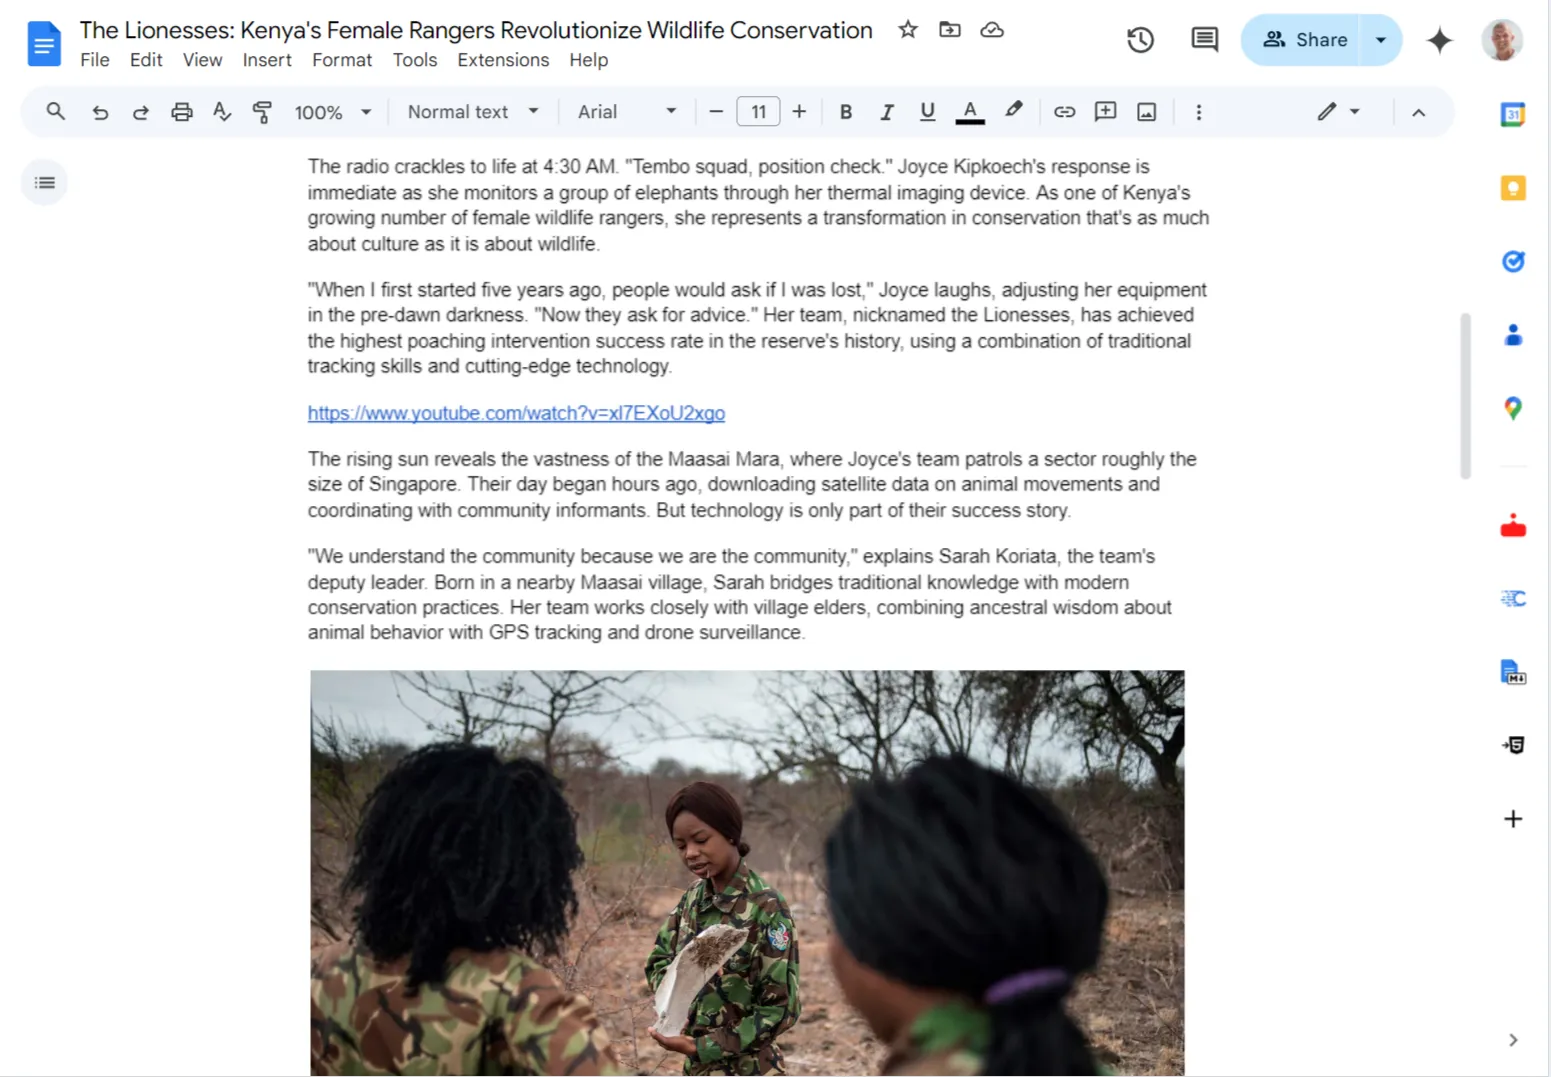
Task: Undo the last action
Action: (x=100, y=112)
